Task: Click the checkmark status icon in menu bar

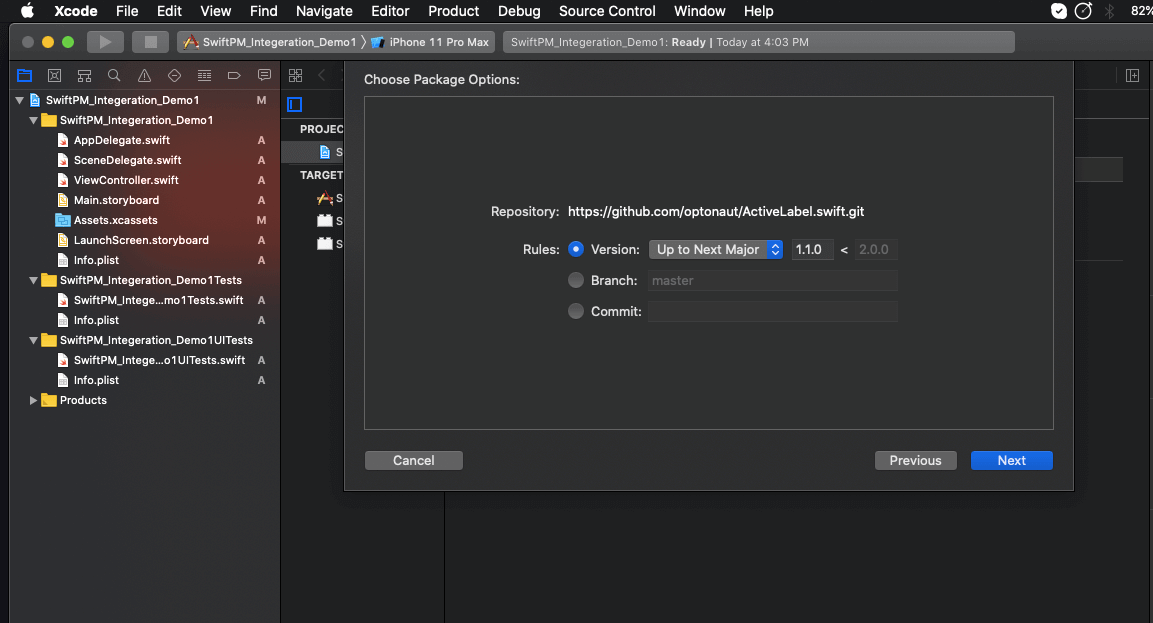Action: pyautogui.click(x=1059, y=11)
